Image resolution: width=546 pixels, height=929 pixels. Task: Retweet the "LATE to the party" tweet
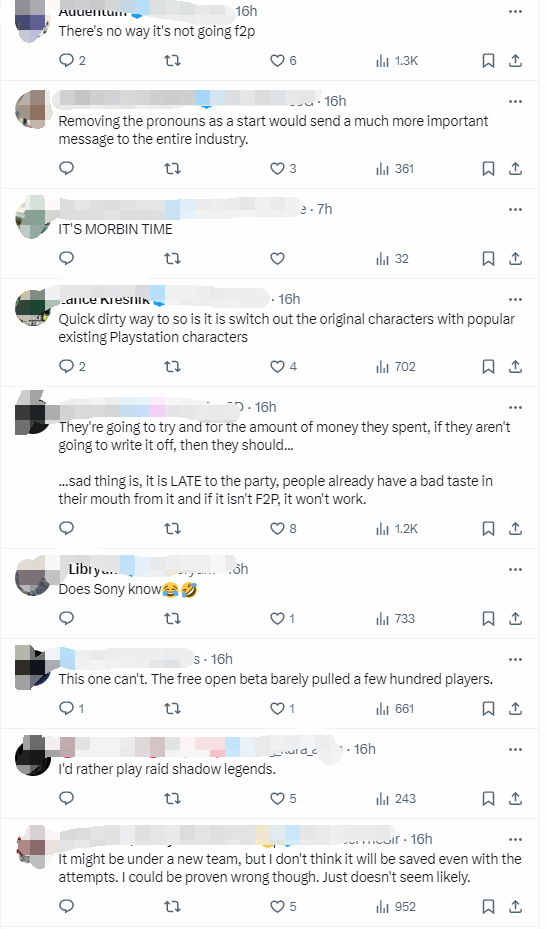point(172,528)
